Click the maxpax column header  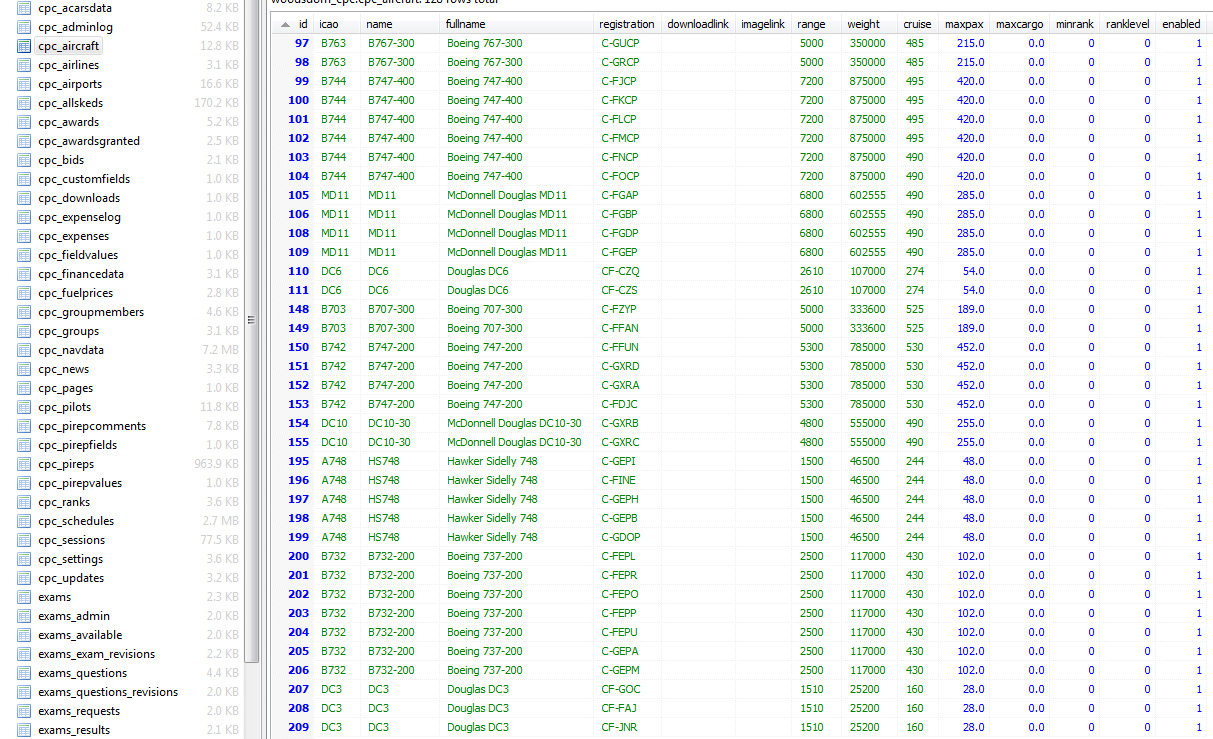pyautogui.click(x=965, y=24)
